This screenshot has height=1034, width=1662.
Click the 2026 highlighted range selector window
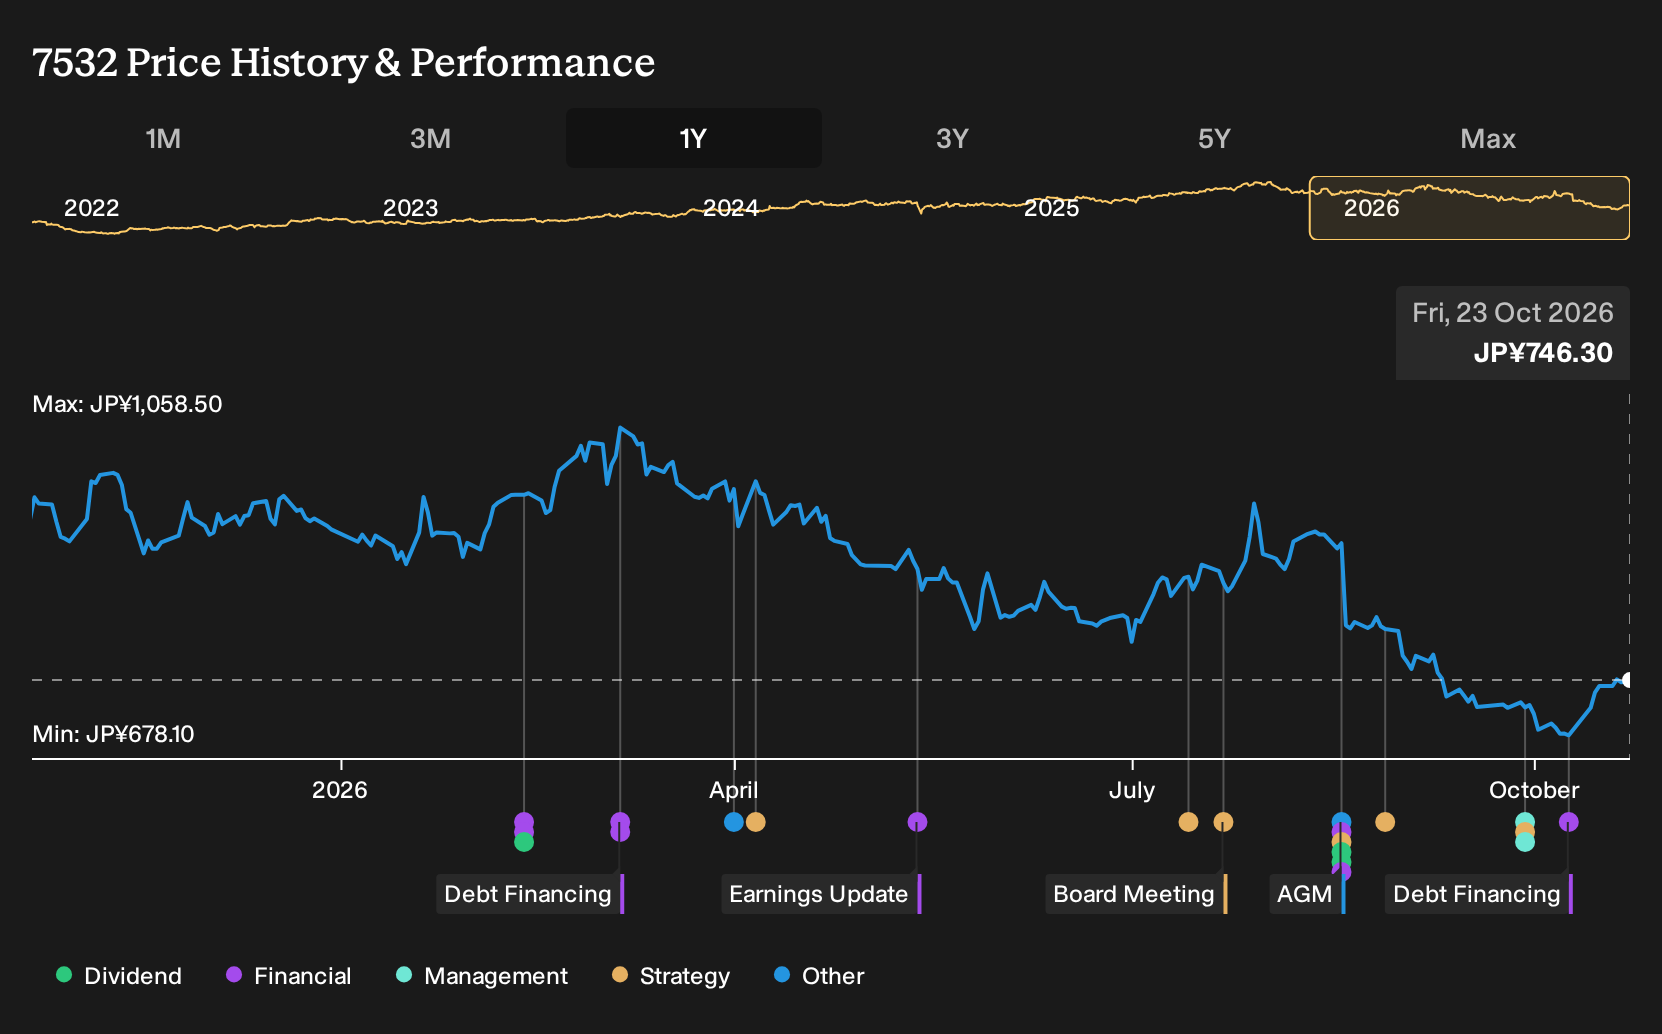tap(1469, 208)
